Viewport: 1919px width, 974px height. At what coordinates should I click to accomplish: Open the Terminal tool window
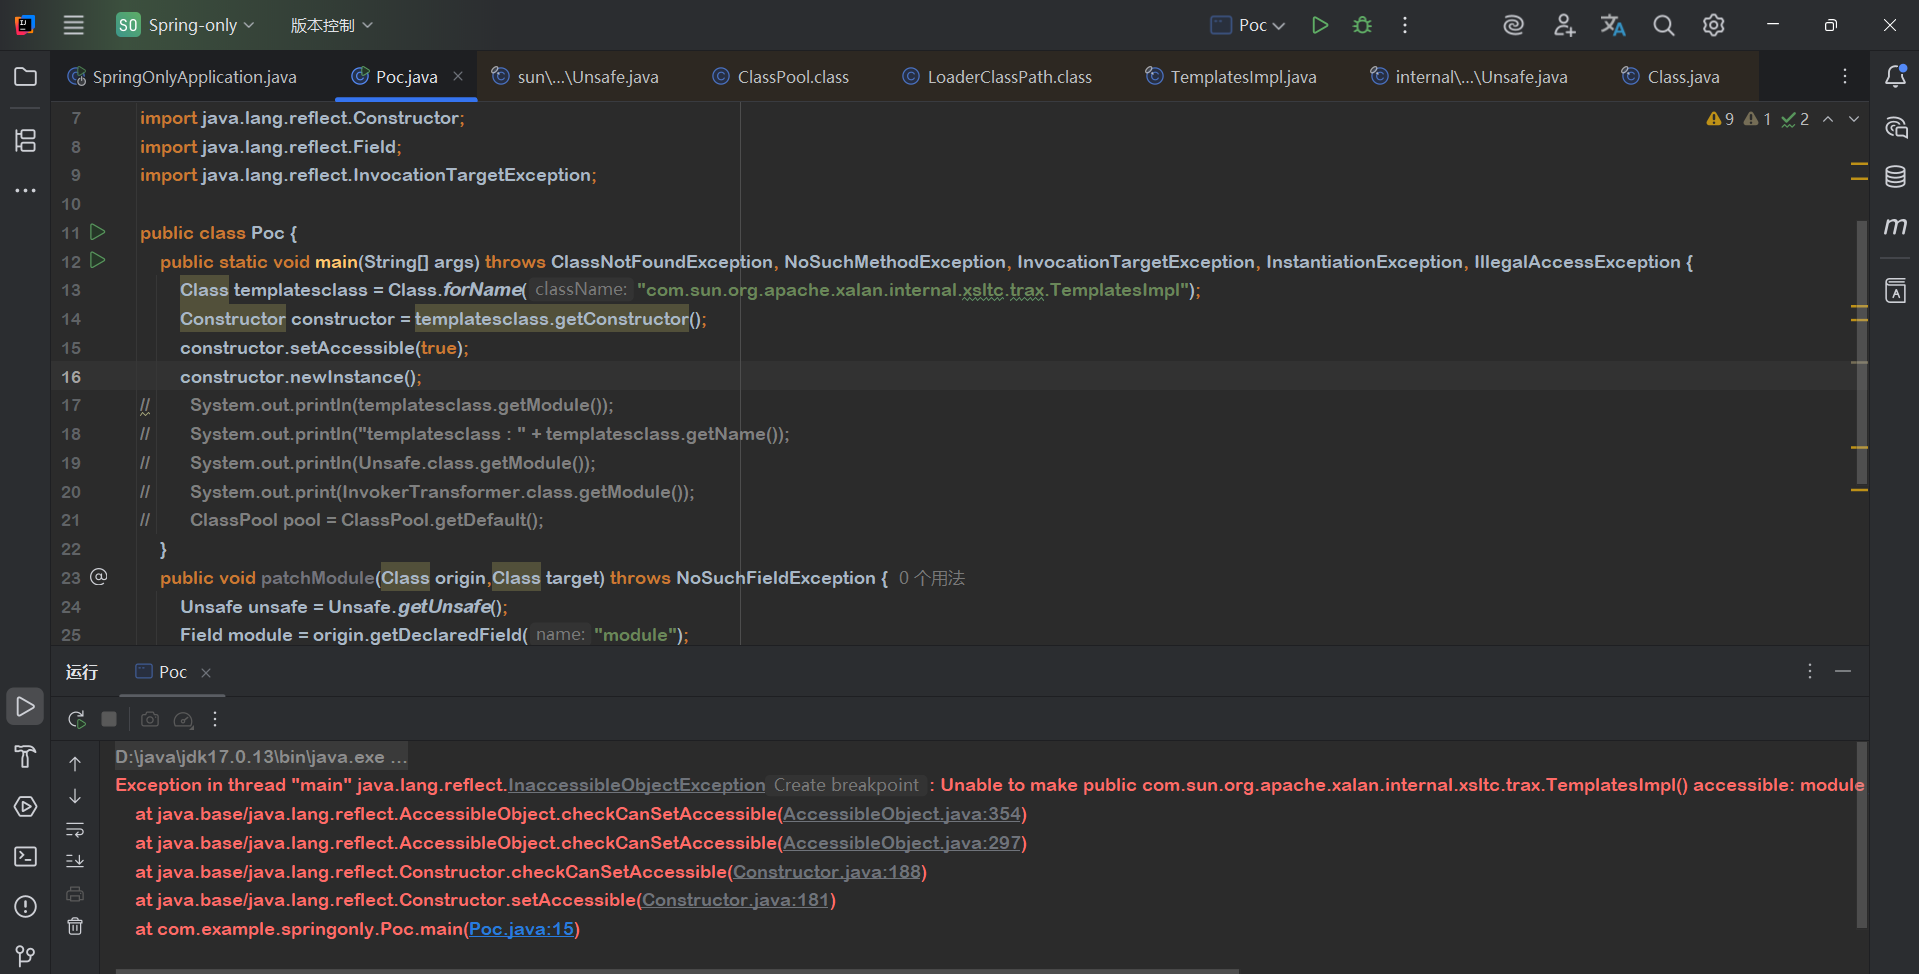tap(25, 857)
